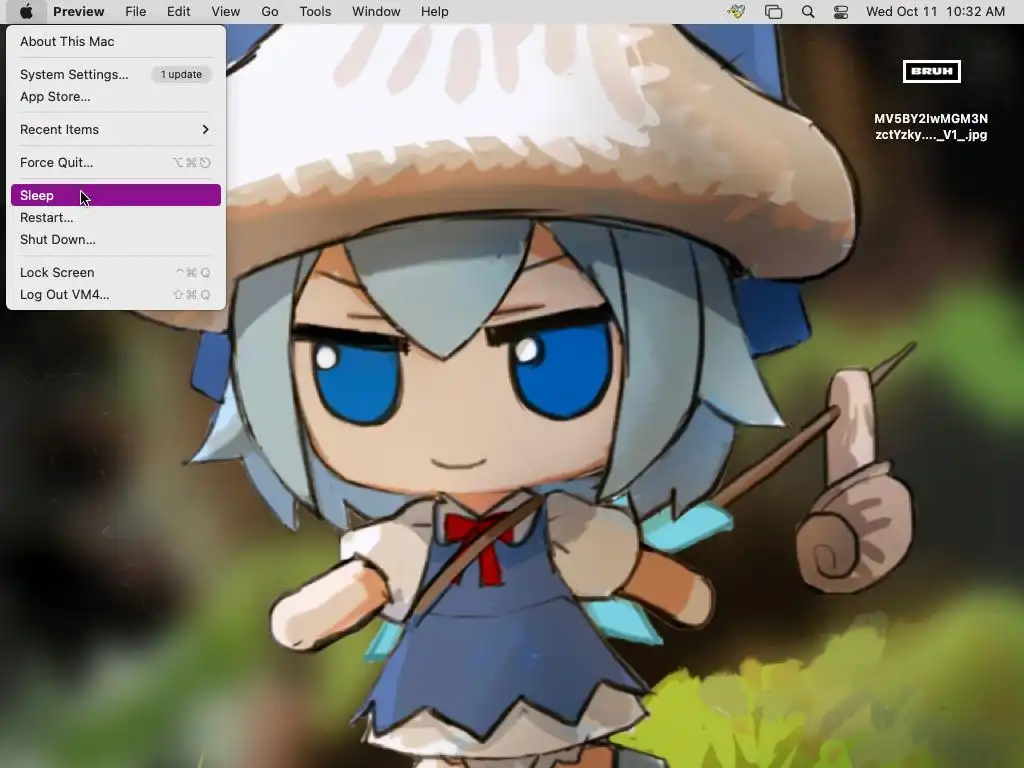Choose App Store from the Apple menu
This screenshot has height=768, width=1024.
coord(116,97)
